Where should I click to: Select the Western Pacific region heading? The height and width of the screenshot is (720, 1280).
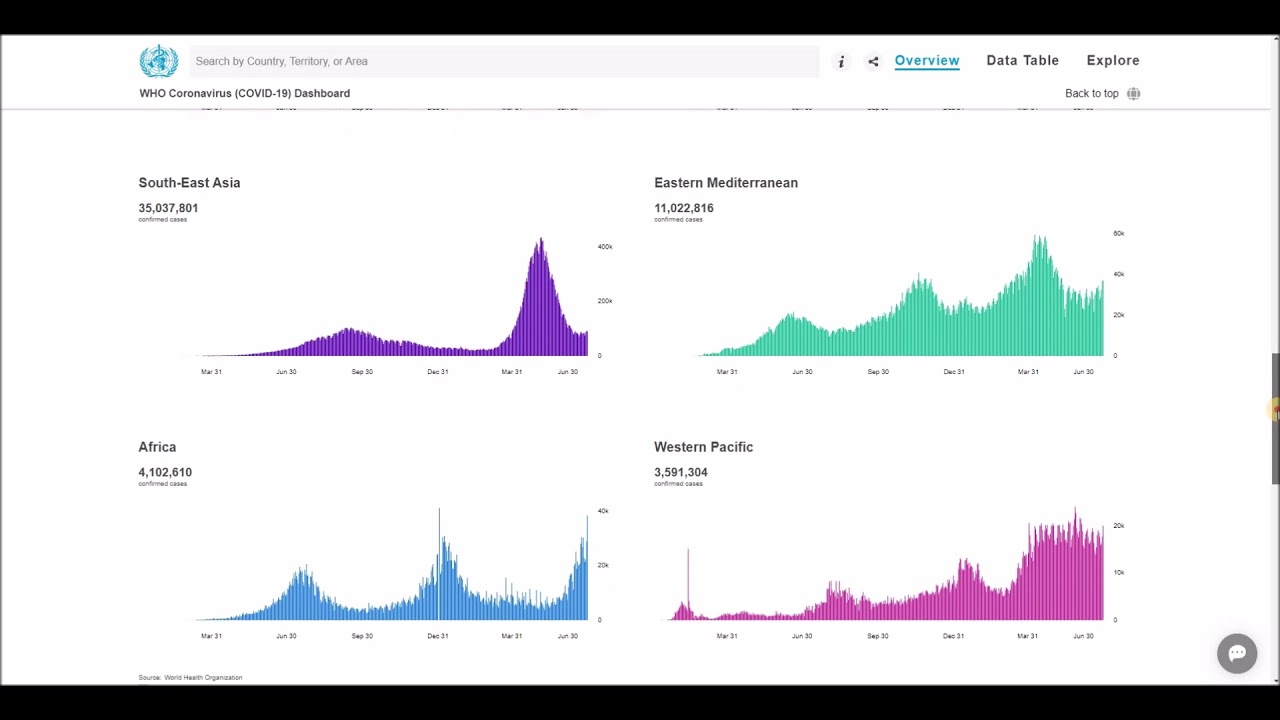703,447
